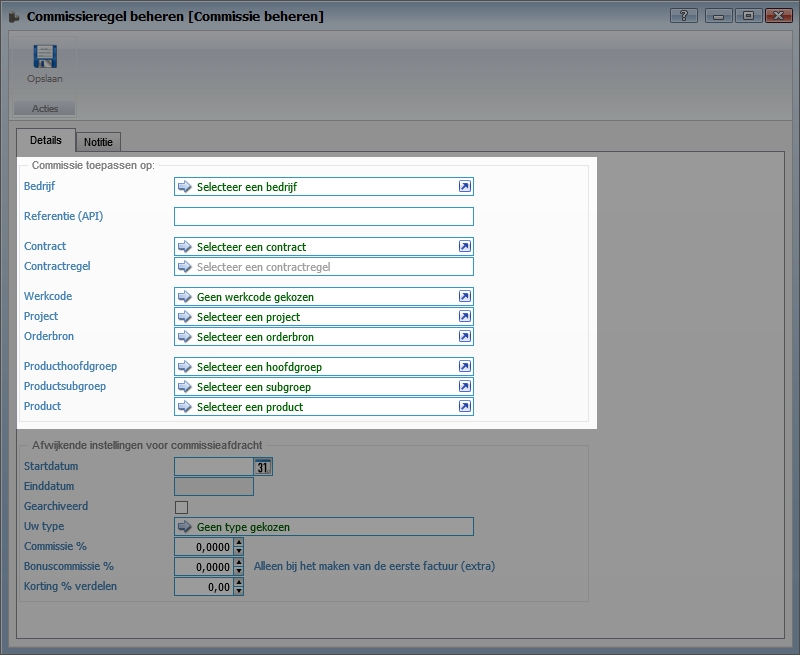
Task: Click the Einddatum input field
Action: point(214,487)
